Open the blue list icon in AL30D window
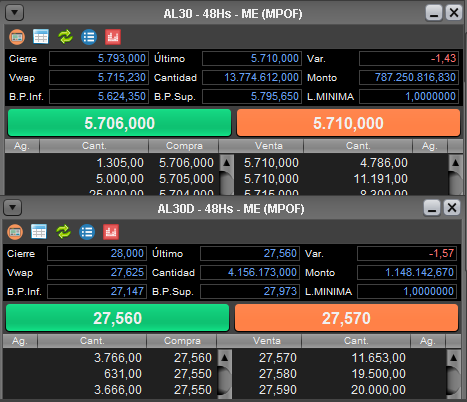Screen dimensions: 467x402 tap(87, 232)
